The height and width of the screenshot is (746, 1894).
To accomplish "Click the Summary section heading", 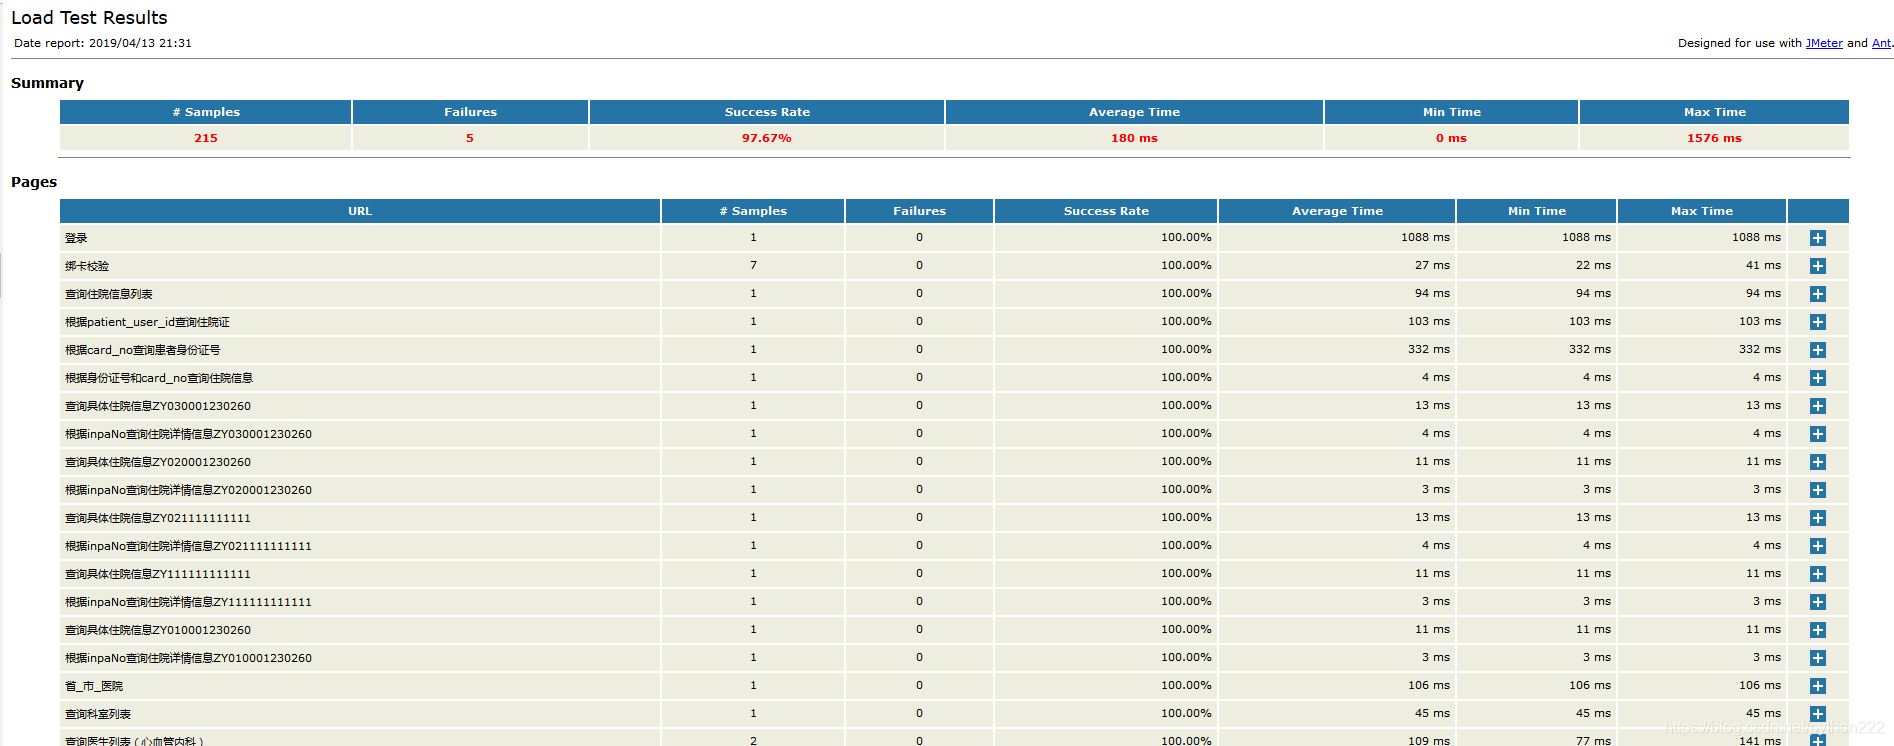I will tap(47, 83).
